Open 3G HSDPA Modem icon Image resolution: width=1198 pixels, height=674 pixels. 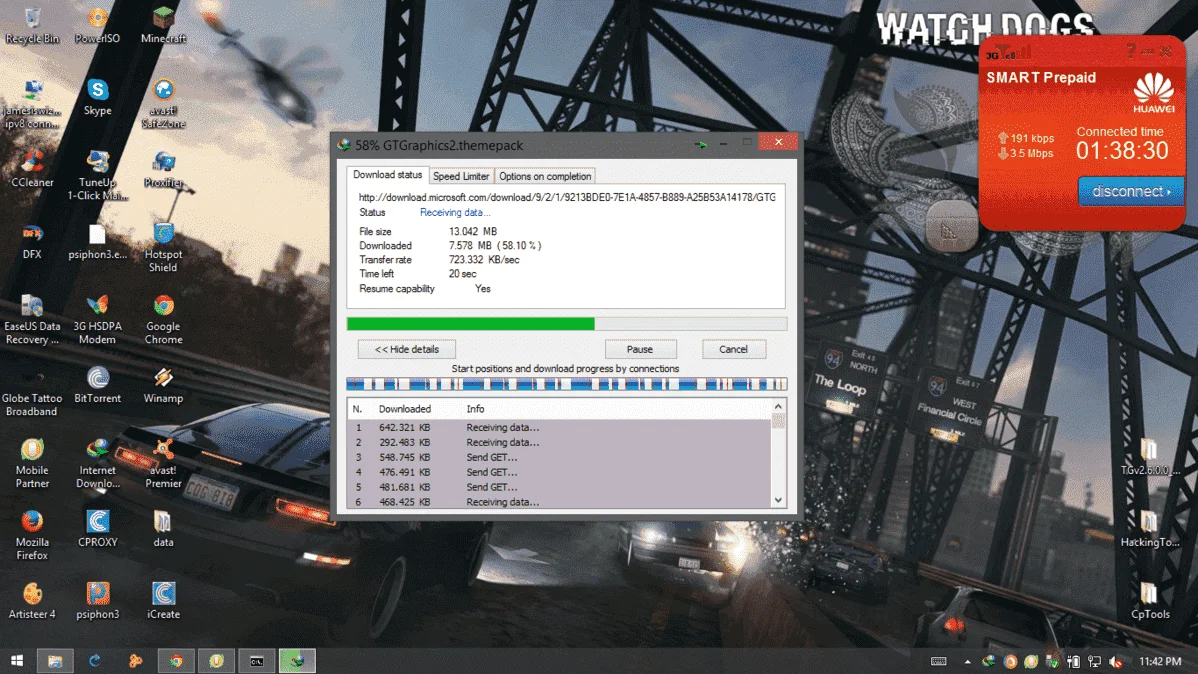tap(97, 319)
